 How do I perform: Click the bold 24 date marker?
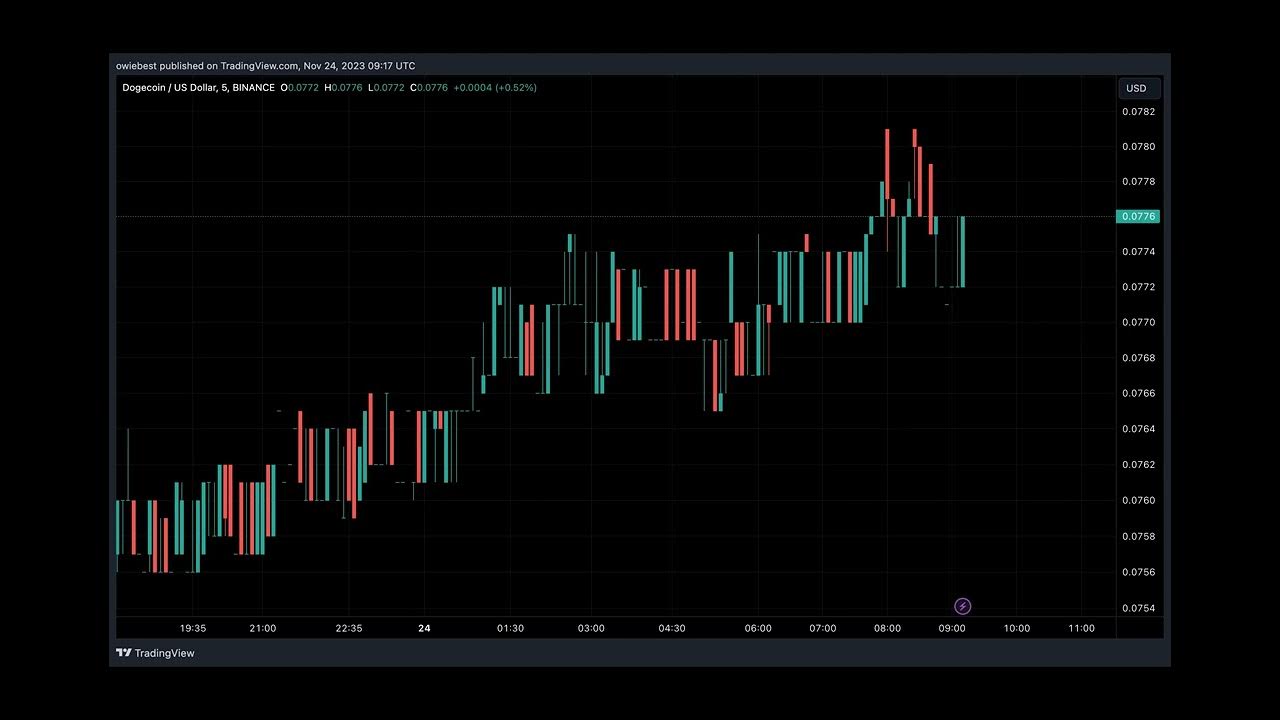tap(424, 628)
